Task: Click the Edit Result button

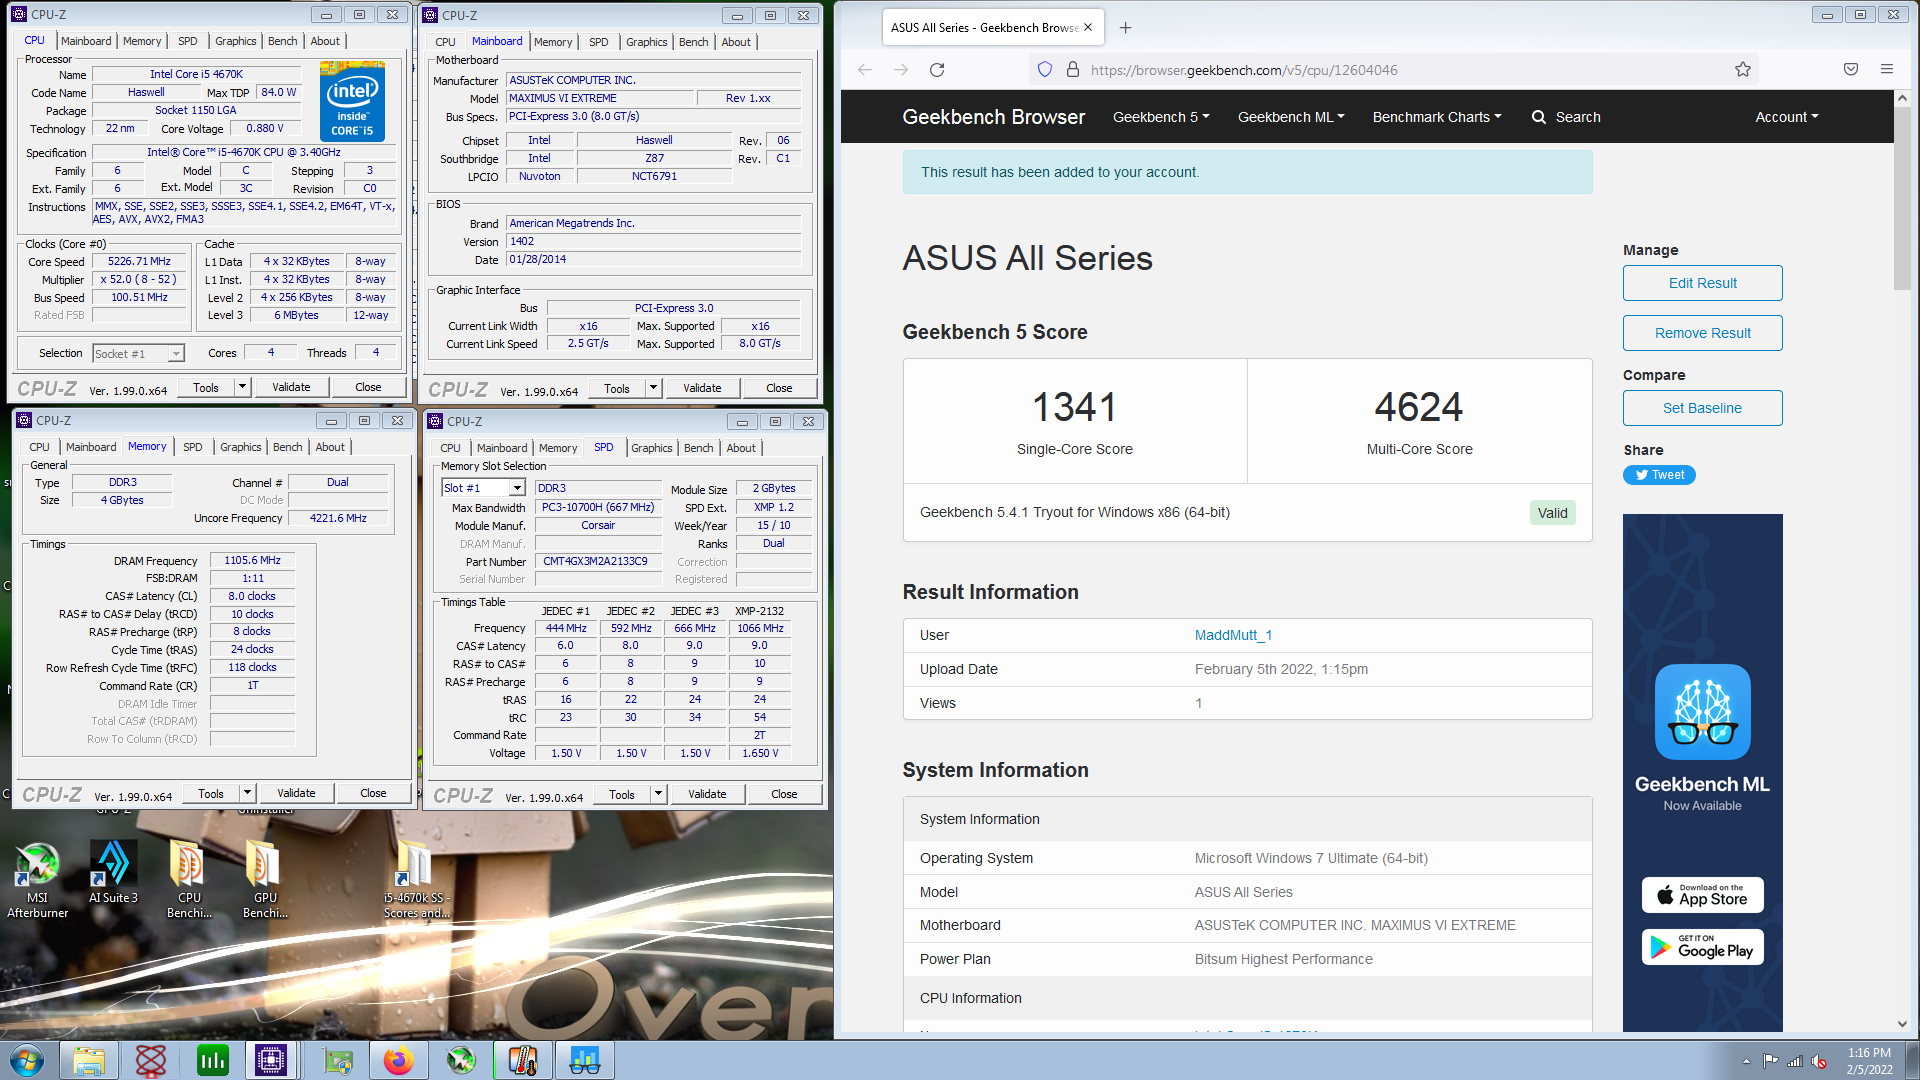Action: (x=1702, y=283)
